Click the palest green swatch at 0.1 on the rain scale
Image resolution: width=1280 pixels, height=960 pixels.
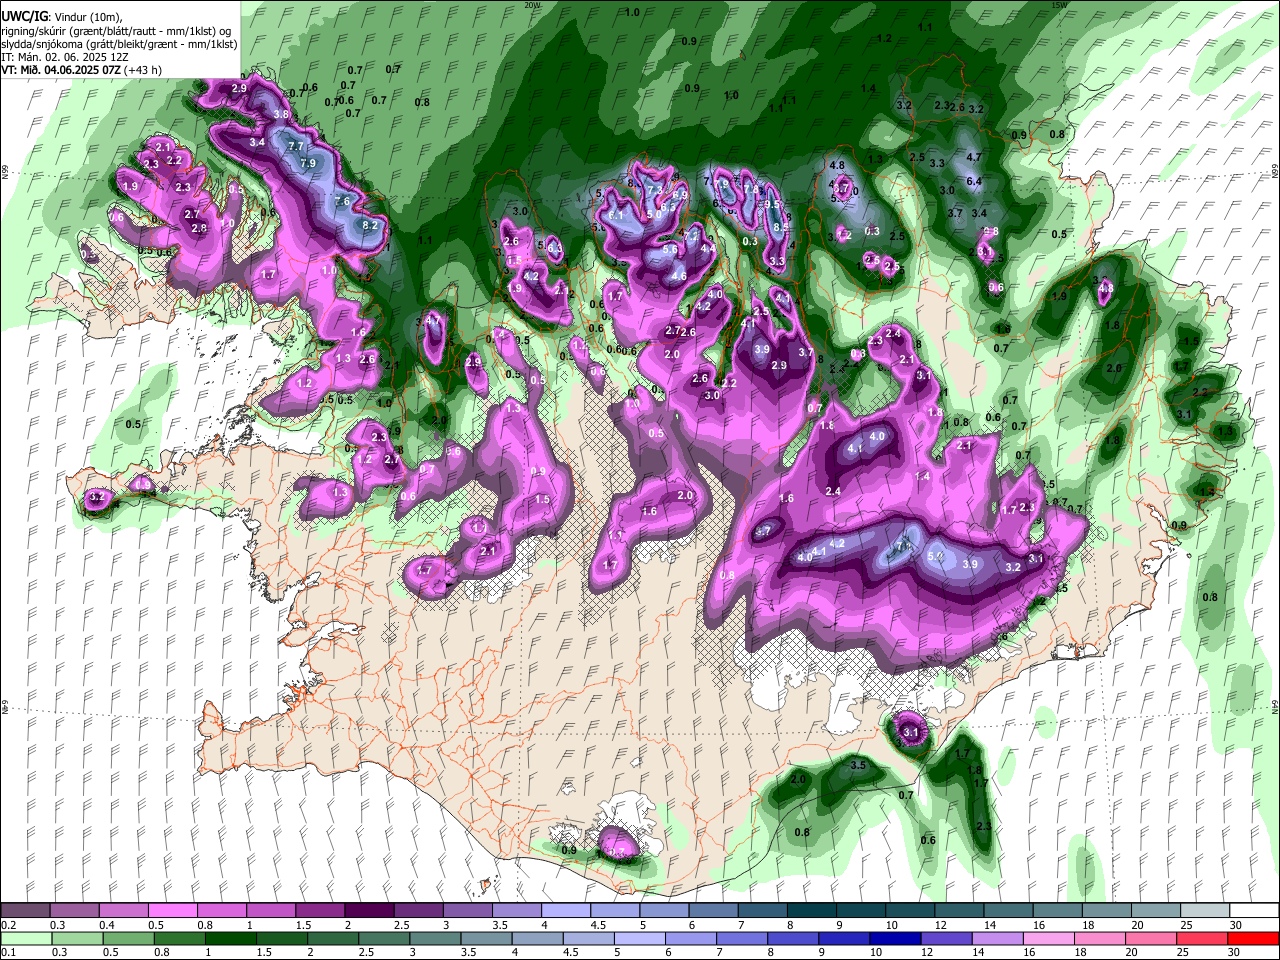(25, 938)
